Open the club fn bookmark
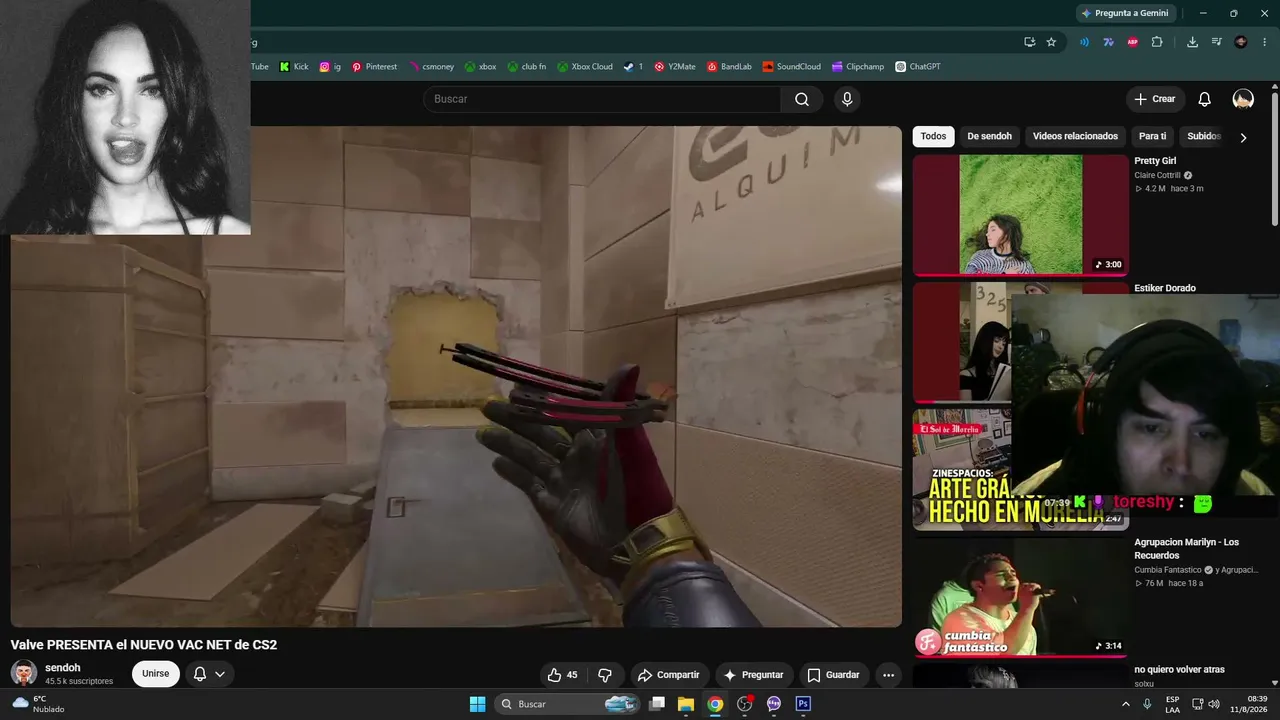The width and height of the screenshot is (1280, 720). coord(526,67)
